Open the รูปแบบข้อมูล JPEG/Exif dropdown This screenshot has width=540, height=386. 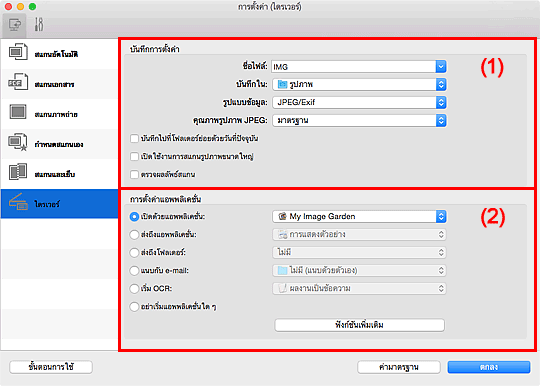[359, 102]
